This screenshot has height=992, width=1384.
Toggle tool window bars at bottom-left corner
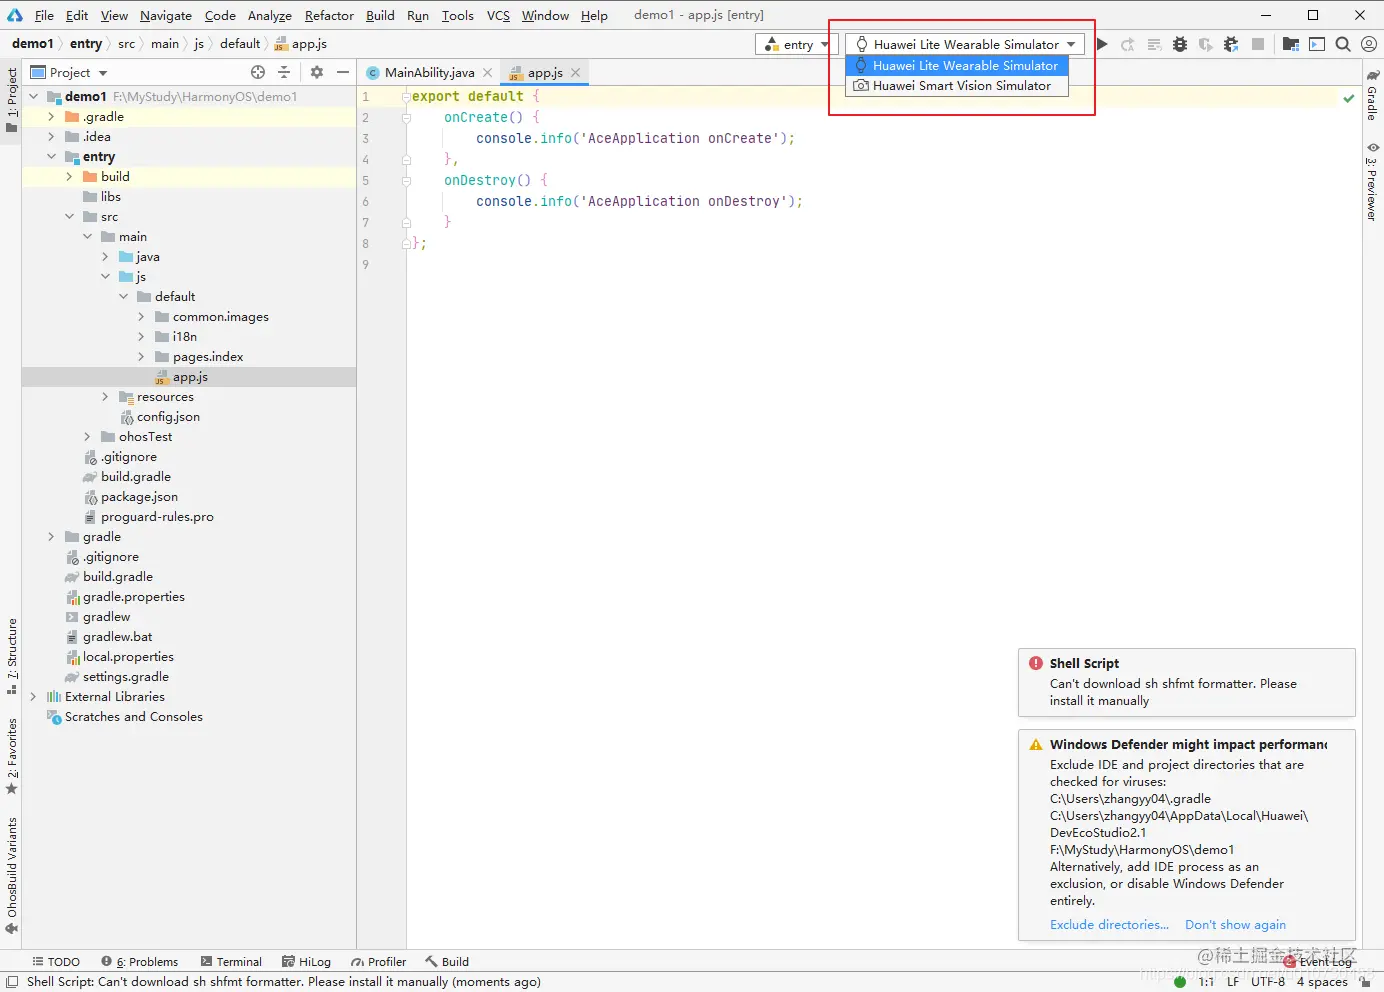coord(12,982)
